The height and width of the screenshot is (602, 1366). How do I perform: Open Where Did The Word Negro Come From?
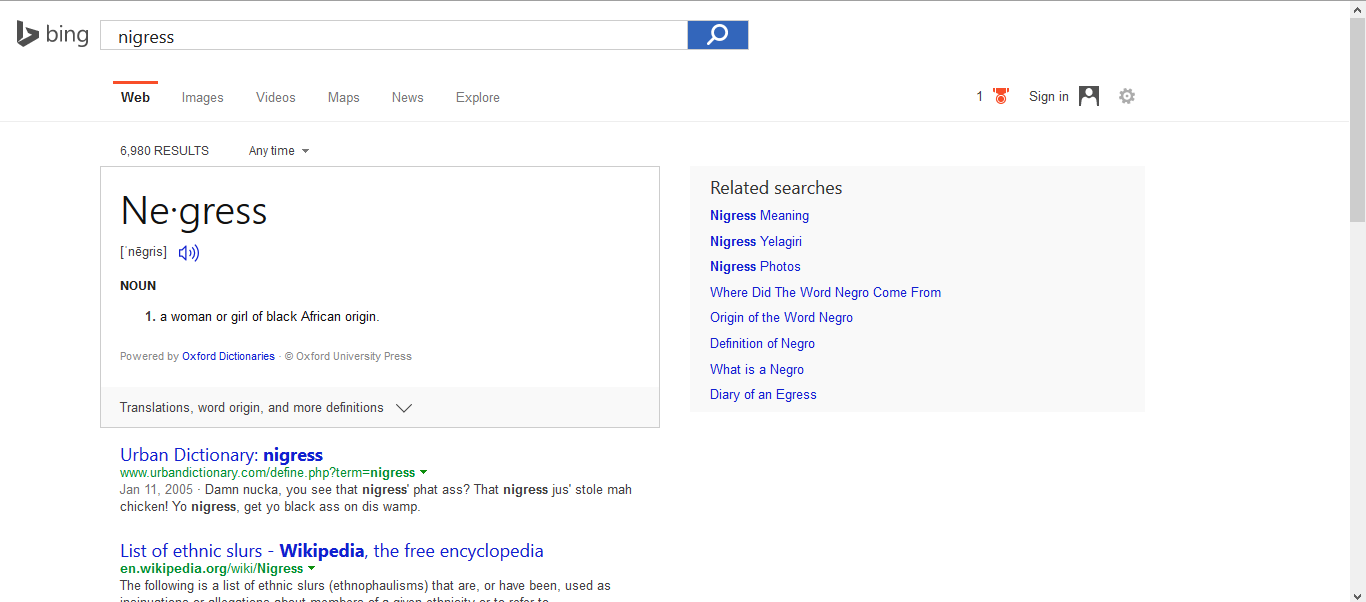pos(826,292)
